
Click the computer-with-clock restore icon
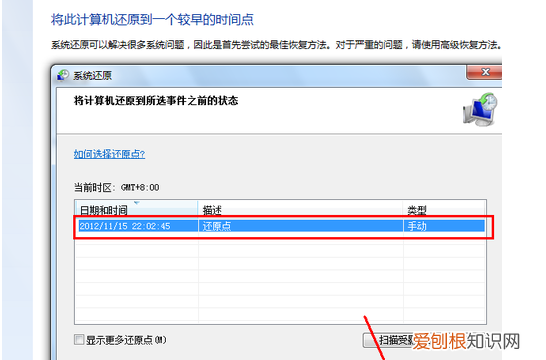click(x=480, y=110)
